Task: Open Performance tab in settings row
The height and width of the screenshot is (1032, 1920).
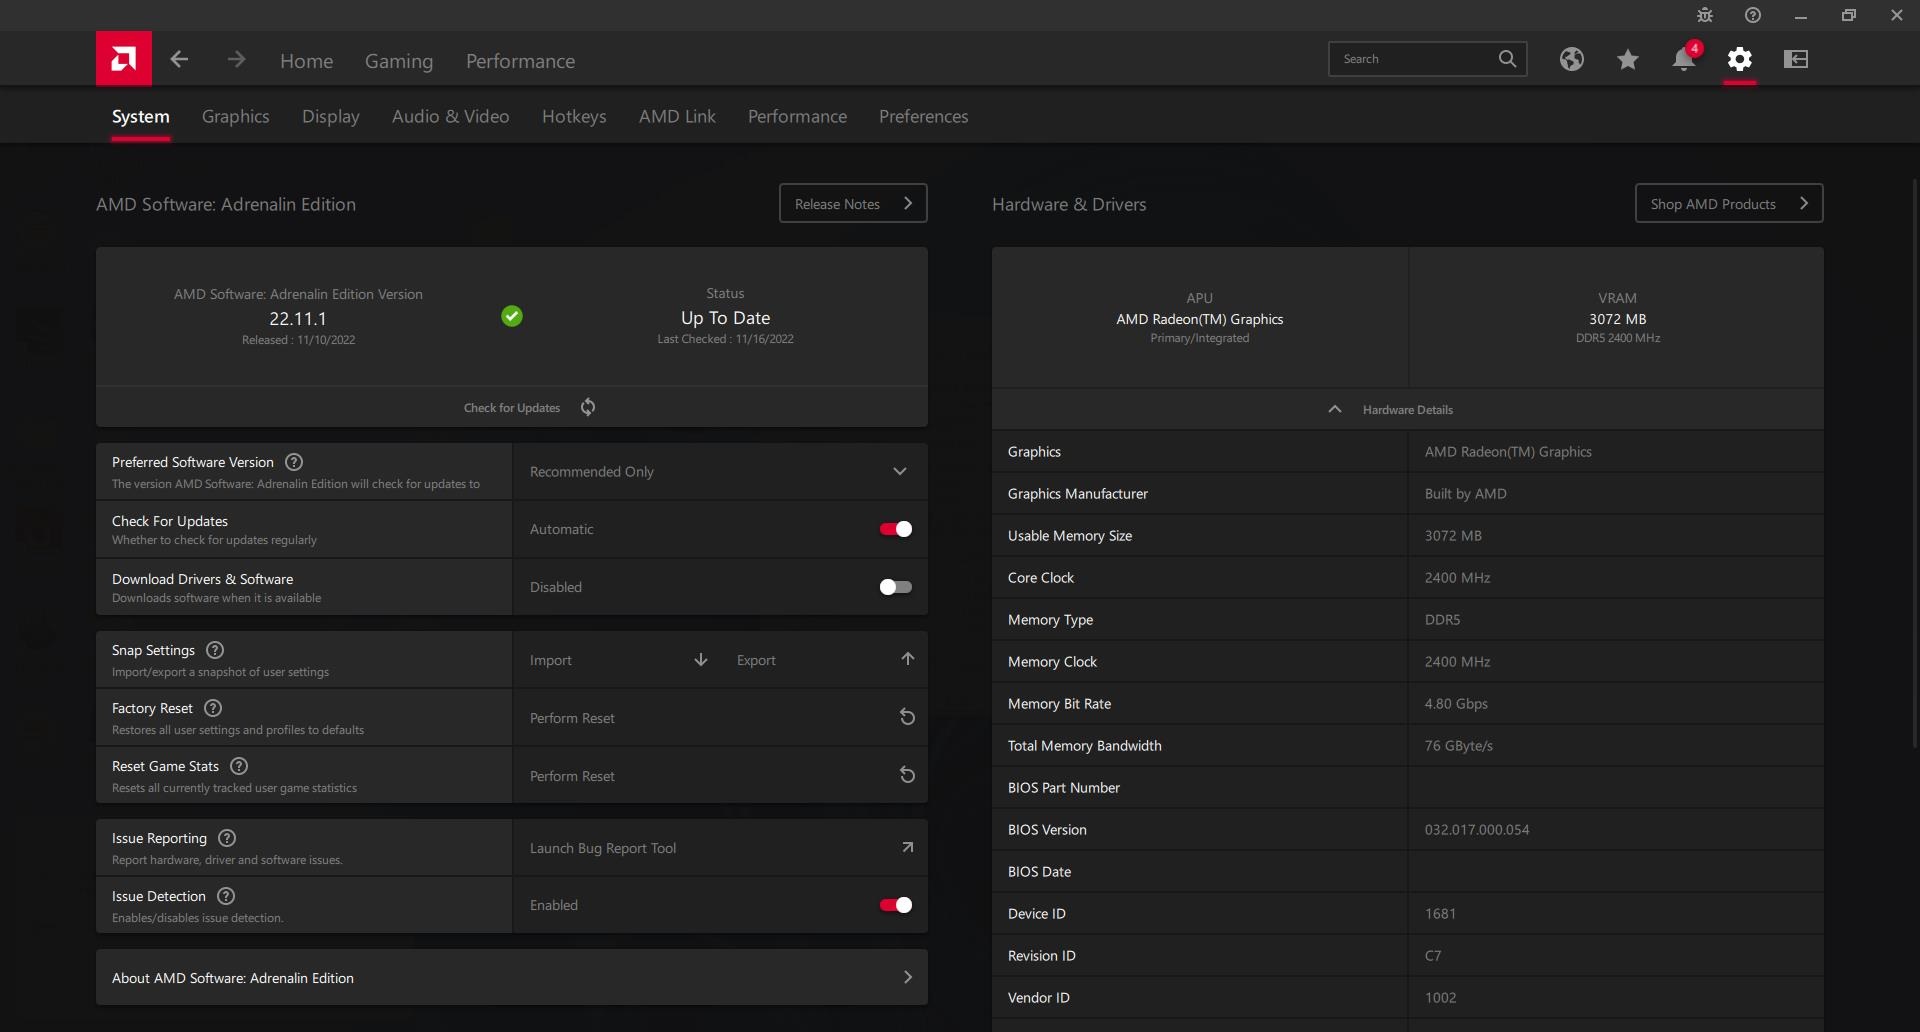Action: pos(797,116)
